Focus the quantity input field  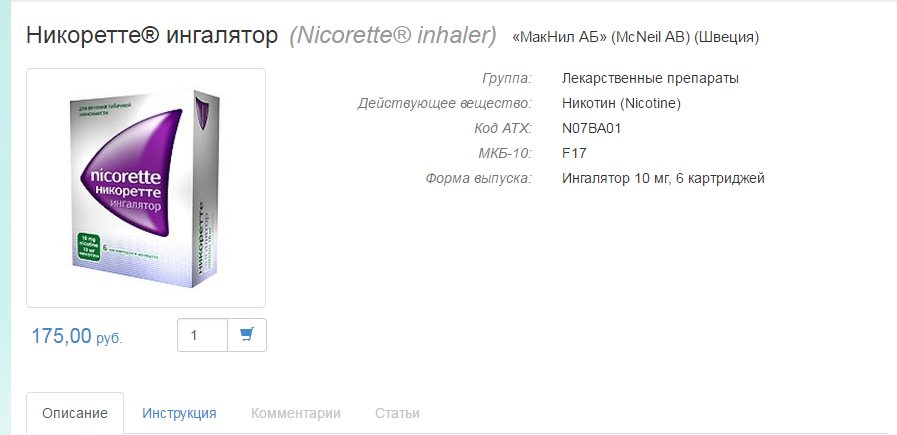coord(203,335)
